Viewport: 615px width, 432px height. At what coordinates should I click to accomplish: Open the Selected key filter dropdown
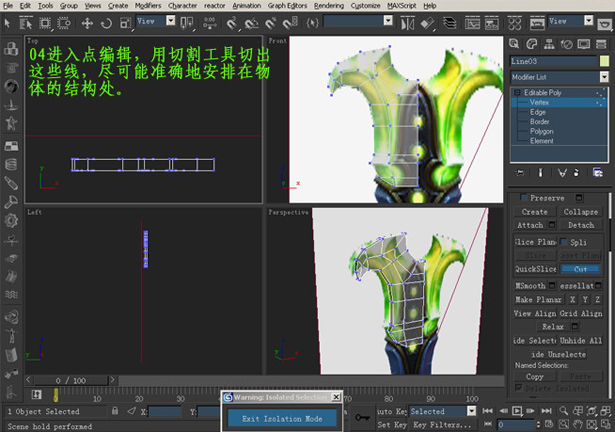(439, 411)
